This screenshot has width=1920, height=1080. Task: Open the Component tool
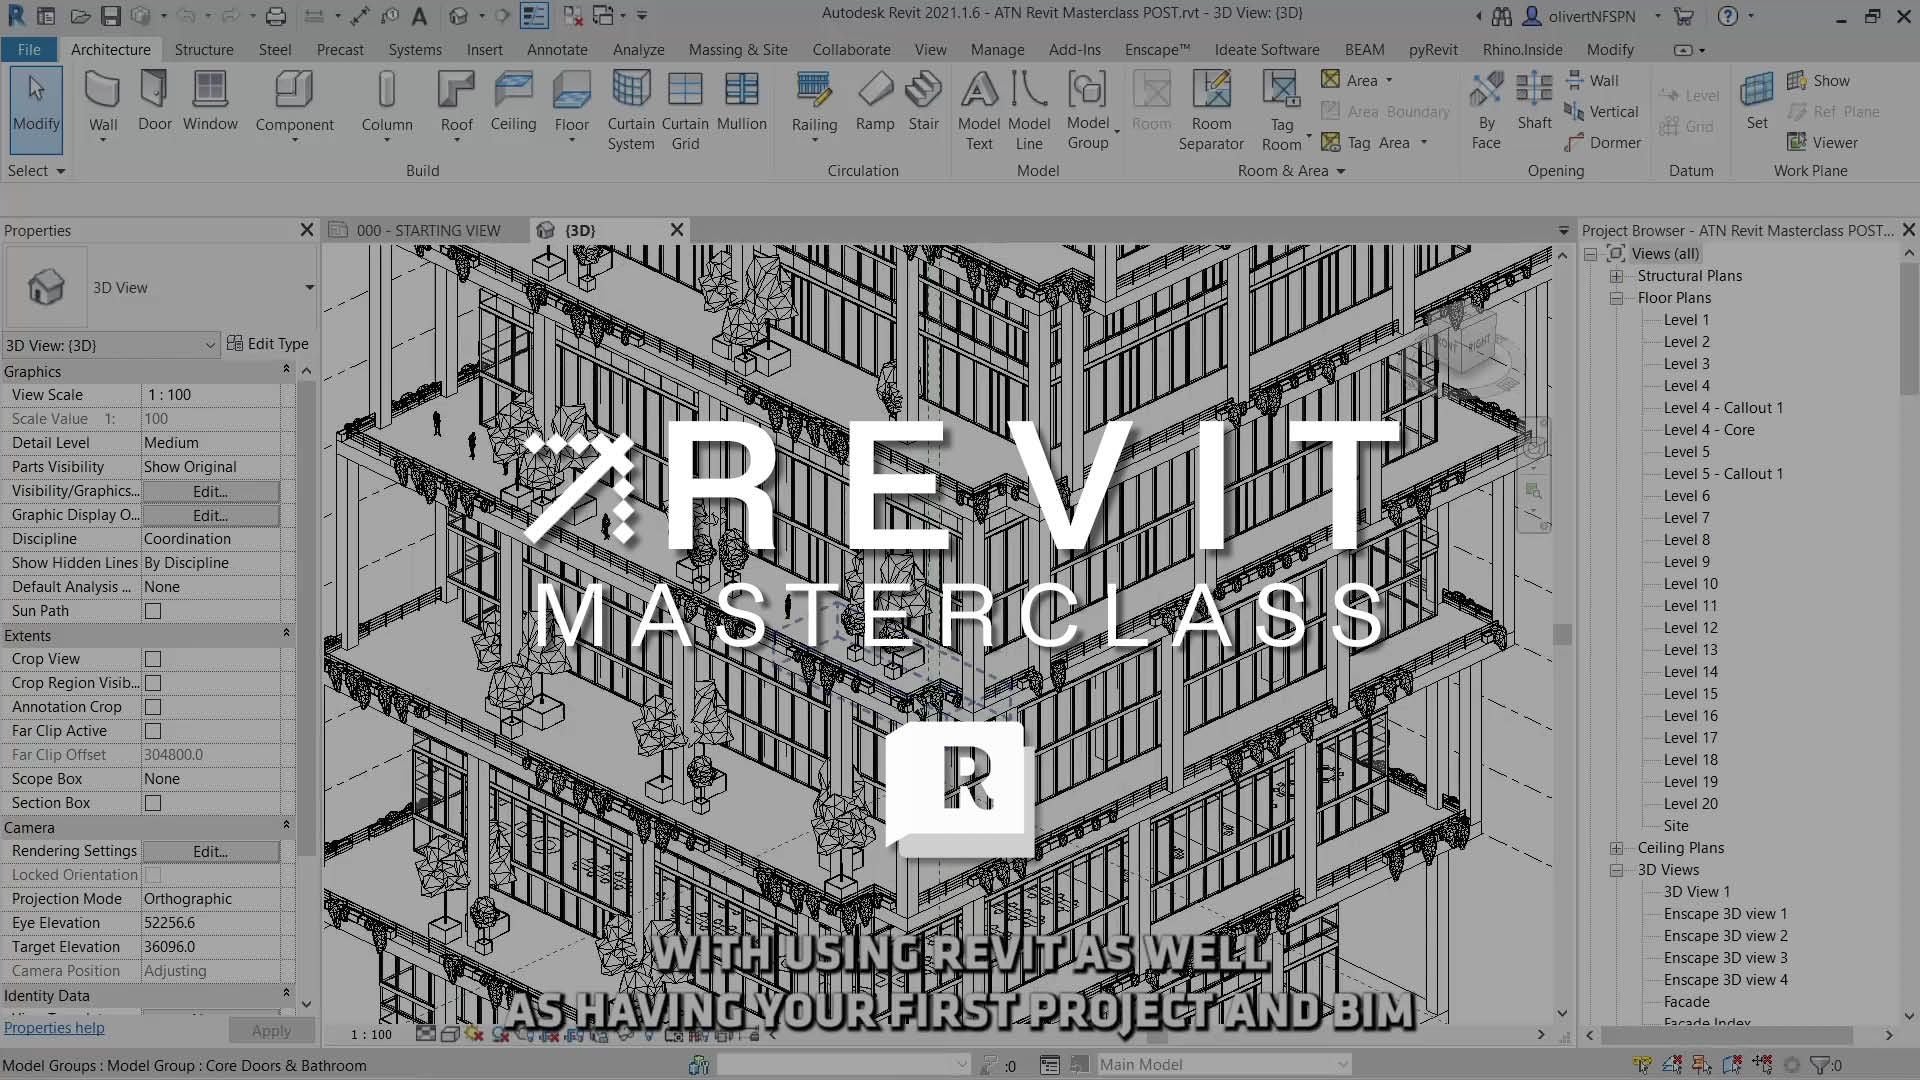click(294, 105)
